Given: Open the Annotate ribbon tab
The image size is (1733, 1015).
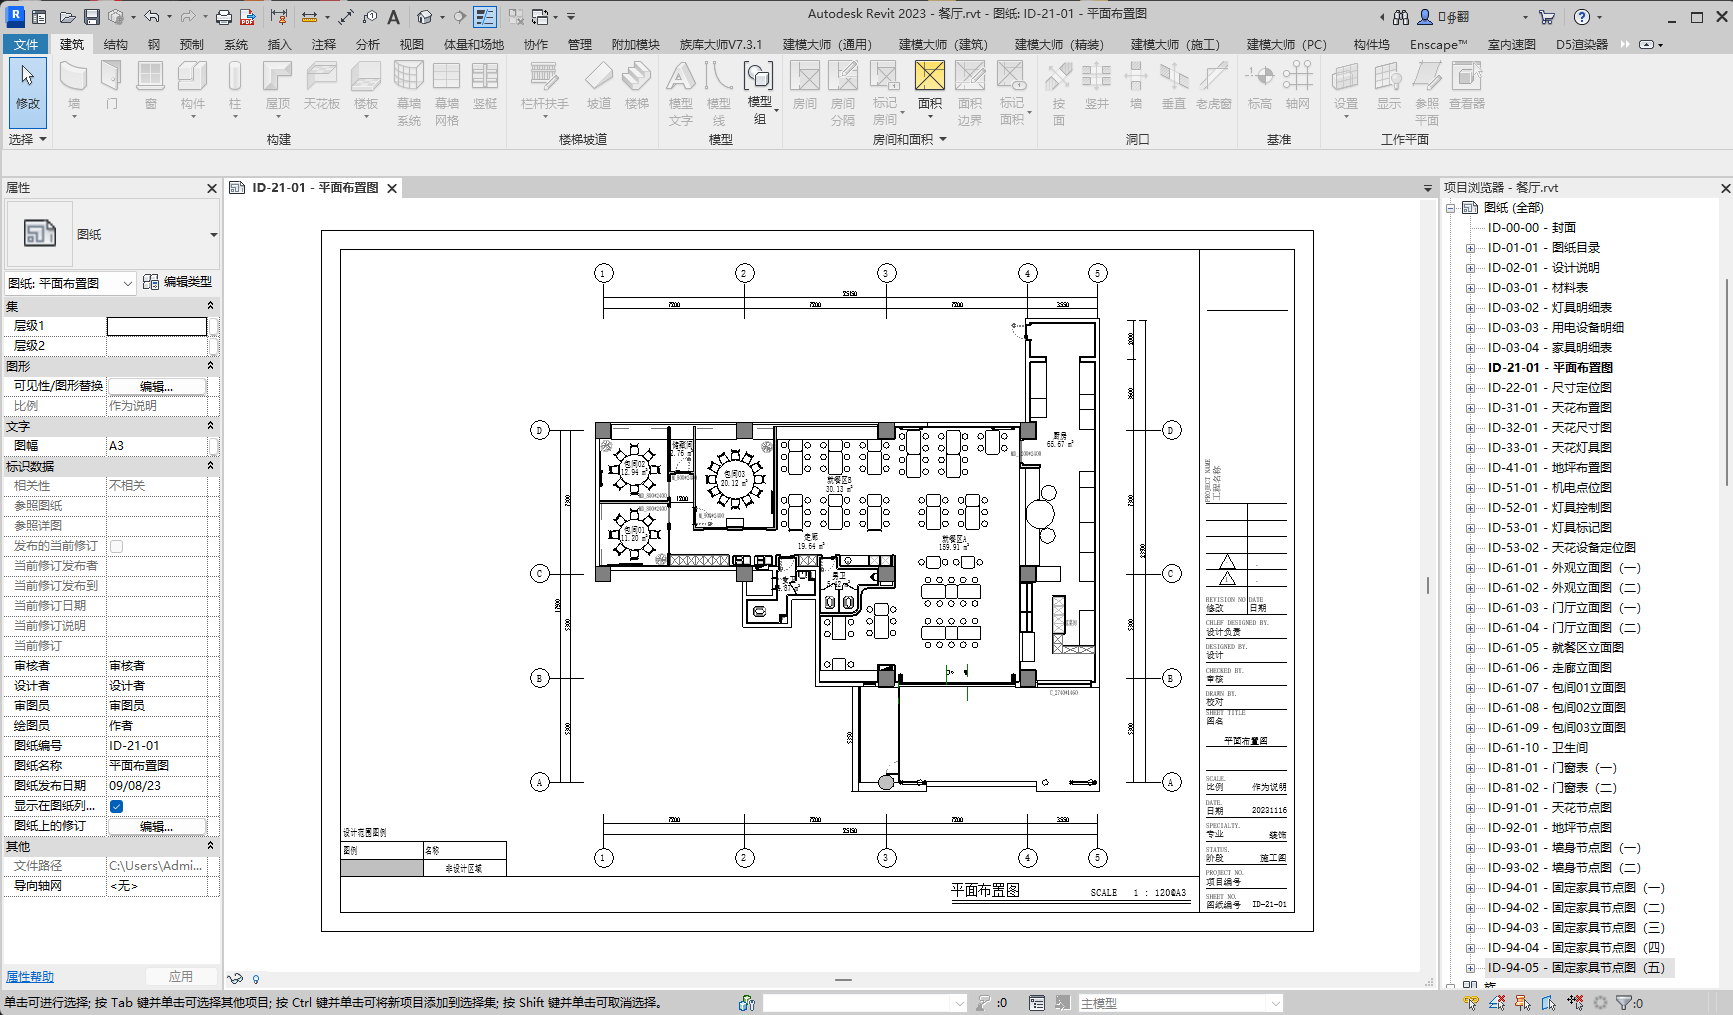Looking at the screenshot, I should 323,44.
